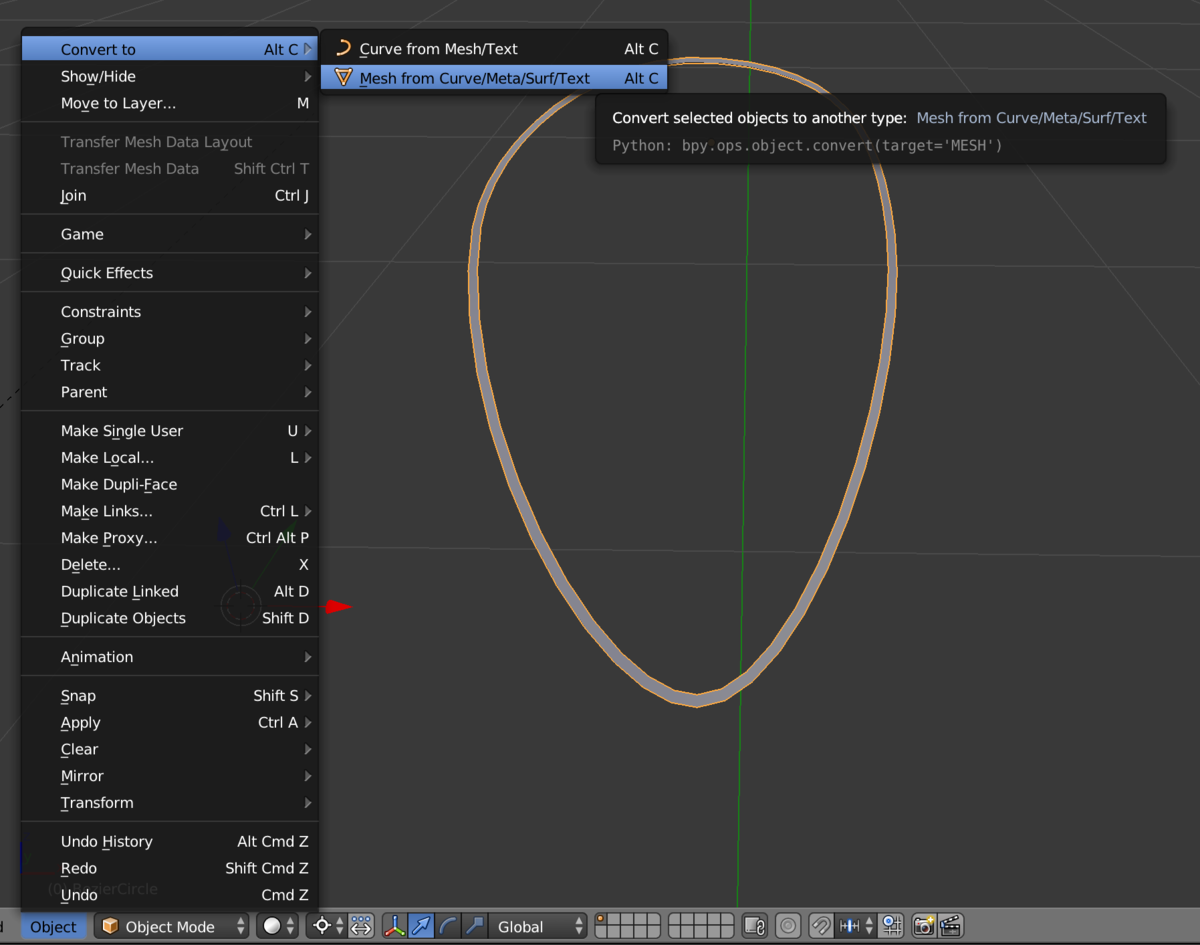
Task: Click Join in the Object menu
Action: pos(170,196)
